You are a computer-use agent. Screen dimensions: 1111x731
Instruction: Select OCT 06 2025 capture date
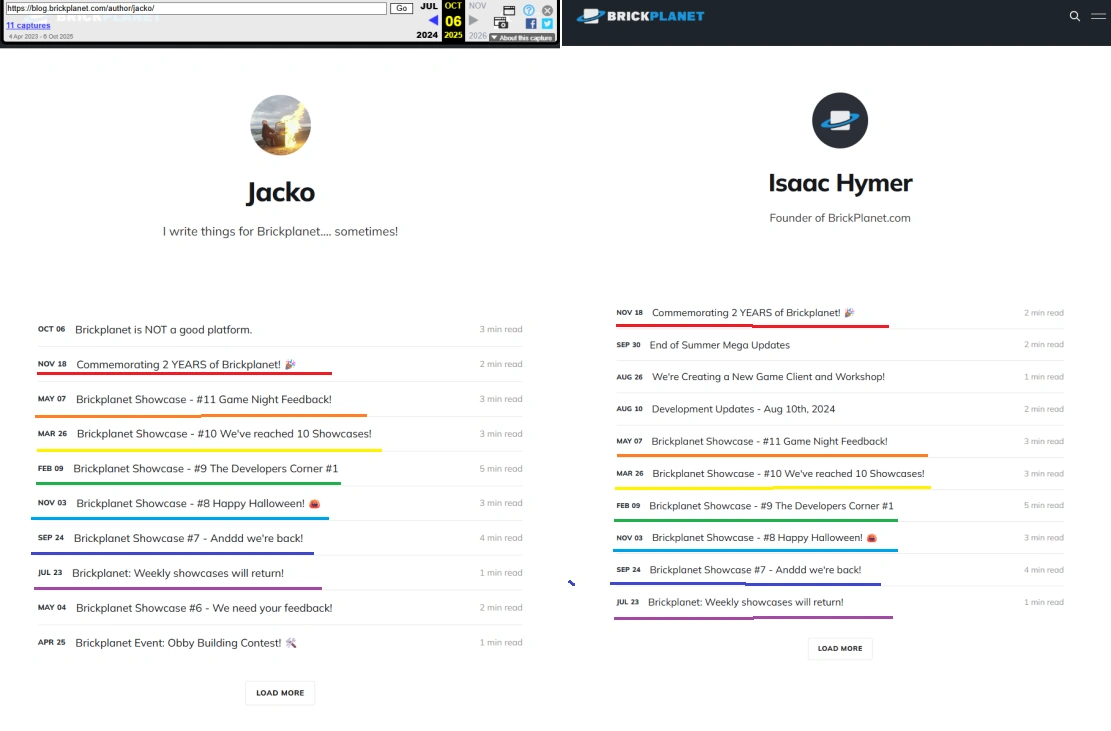pos(453,21)
